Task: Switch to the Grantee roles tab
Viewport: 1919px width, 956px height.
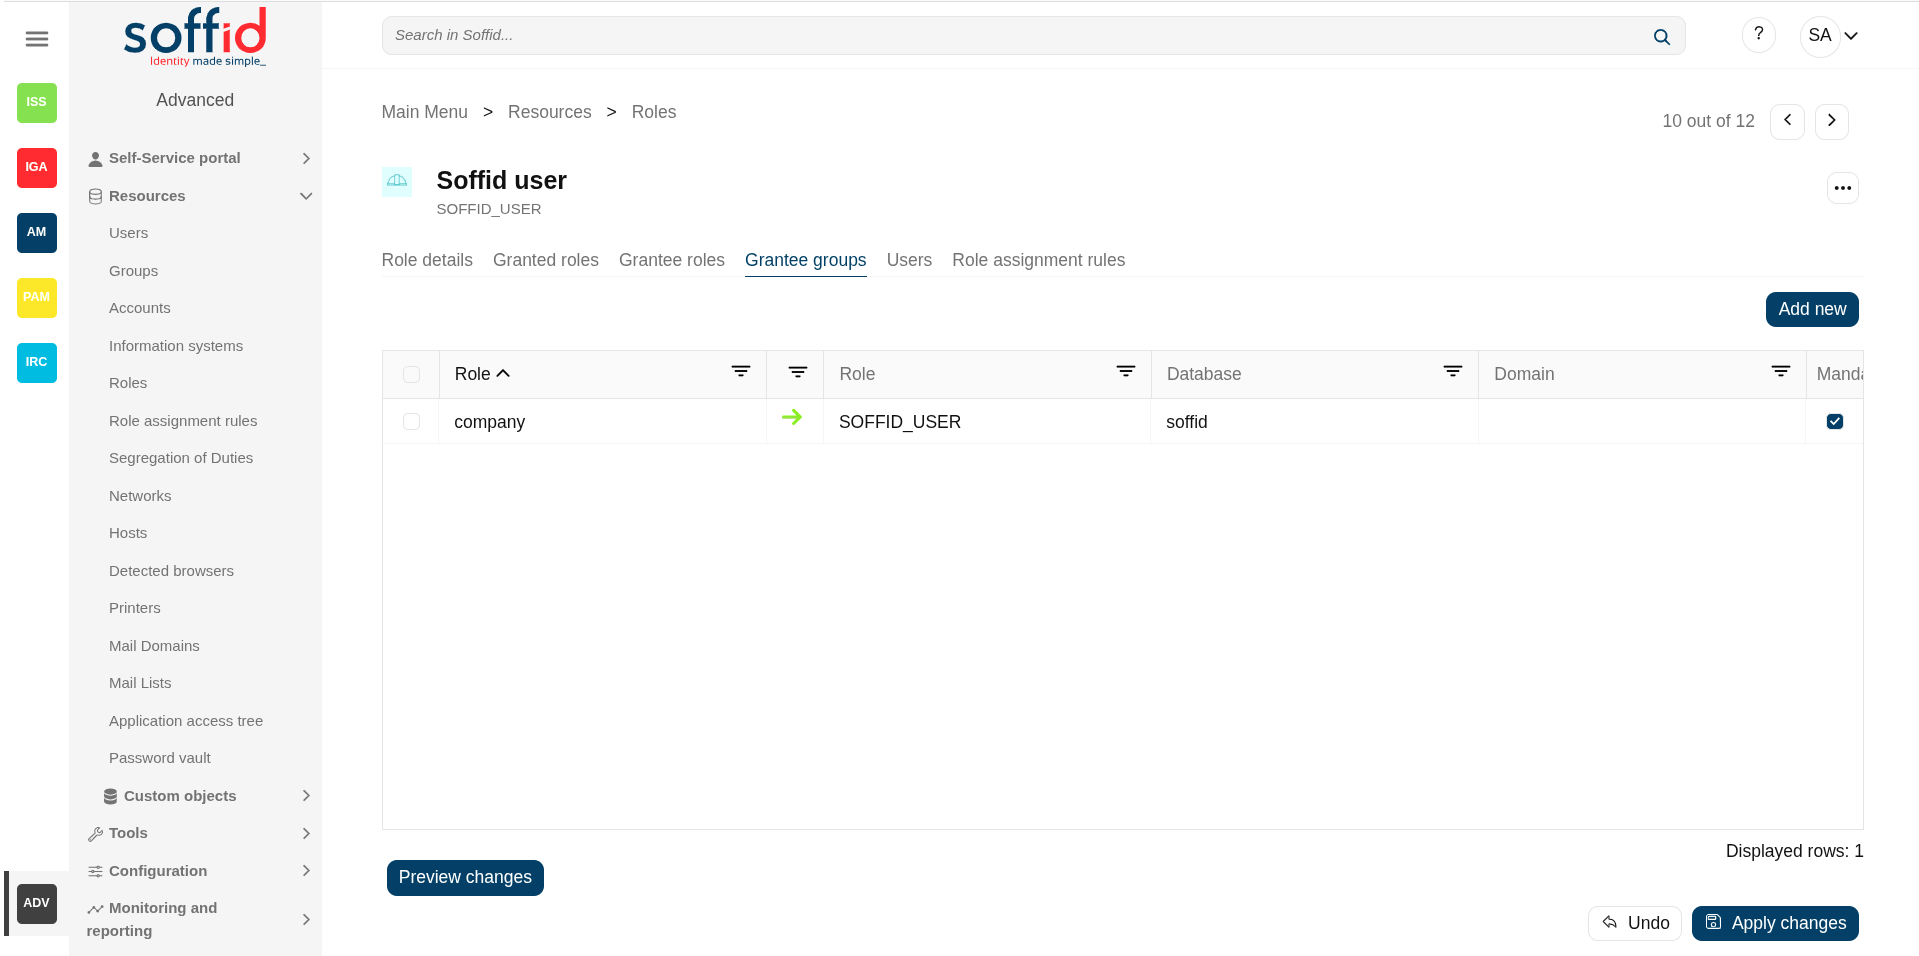Action: click(672, 260)
